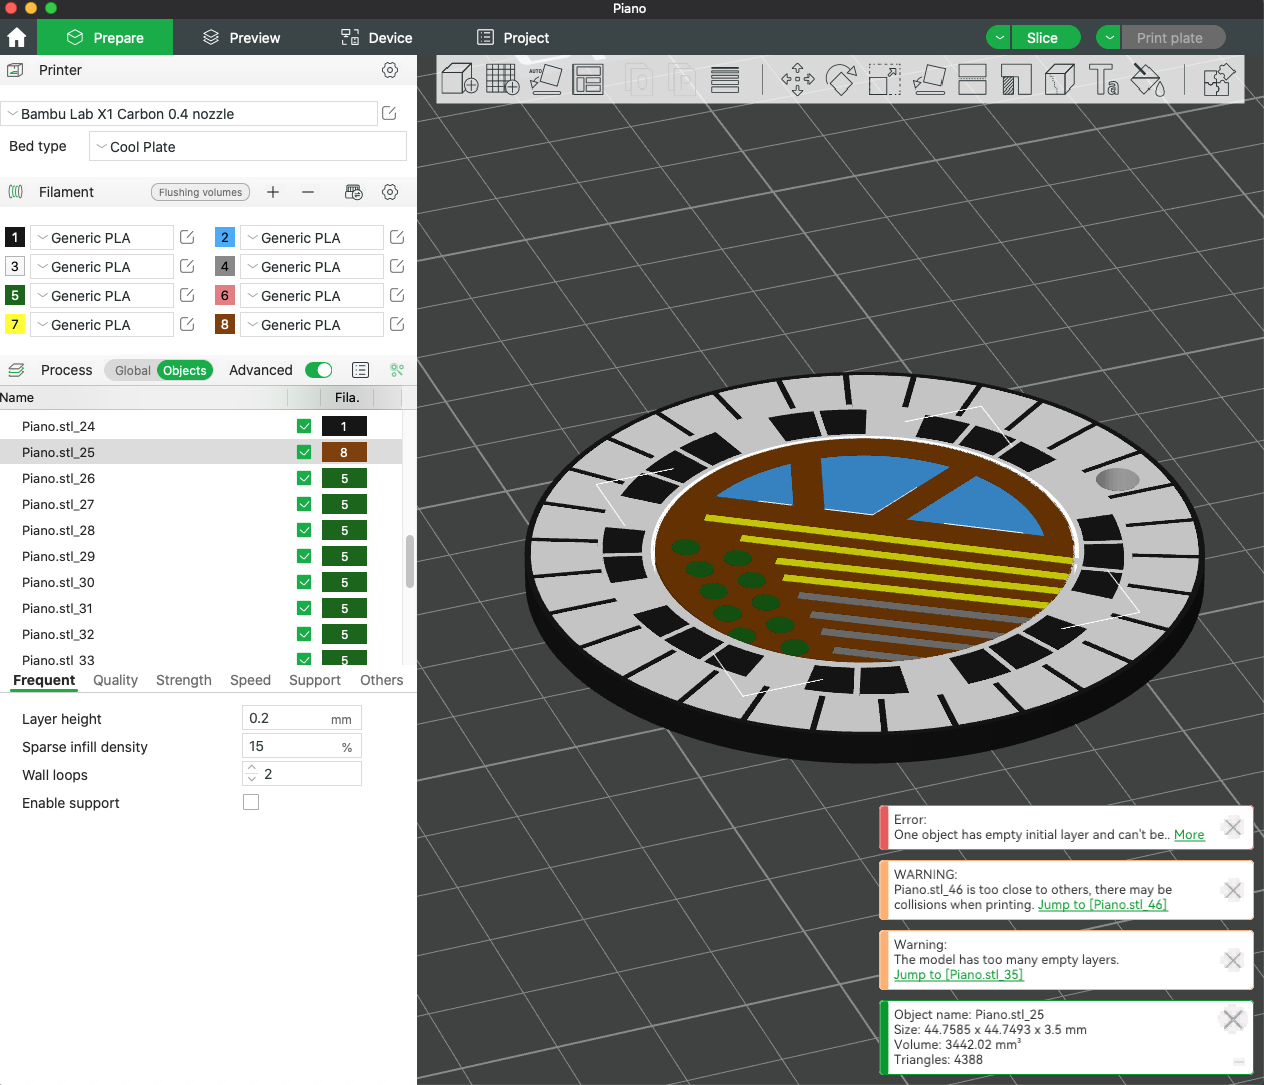
Task: Click the green Slice button
Action: click(x=1042, y=38)
